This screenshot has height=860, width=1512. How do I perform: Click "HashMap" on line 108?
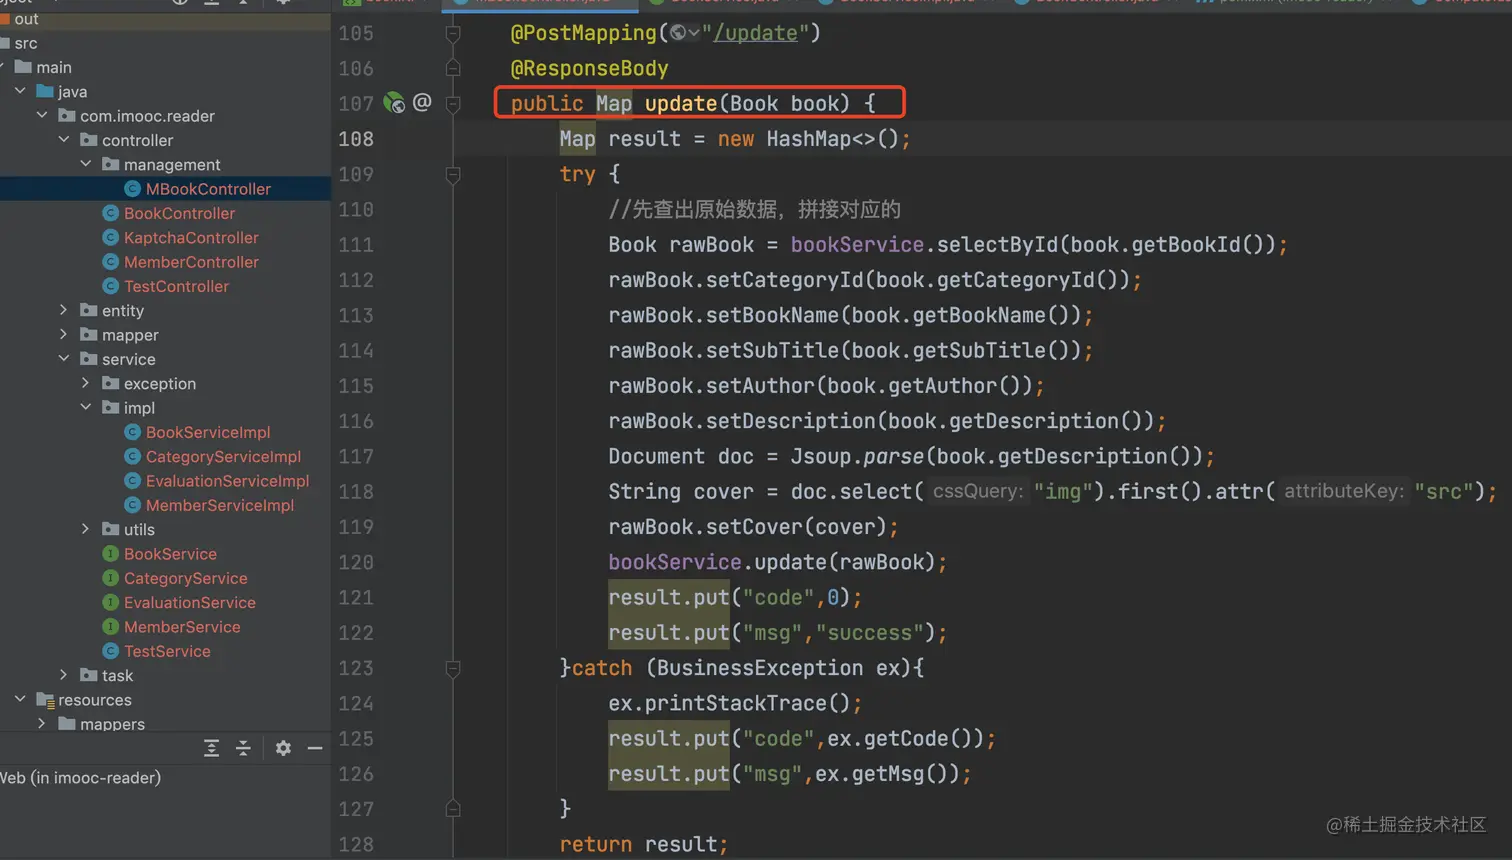click(x=809, y=139)
